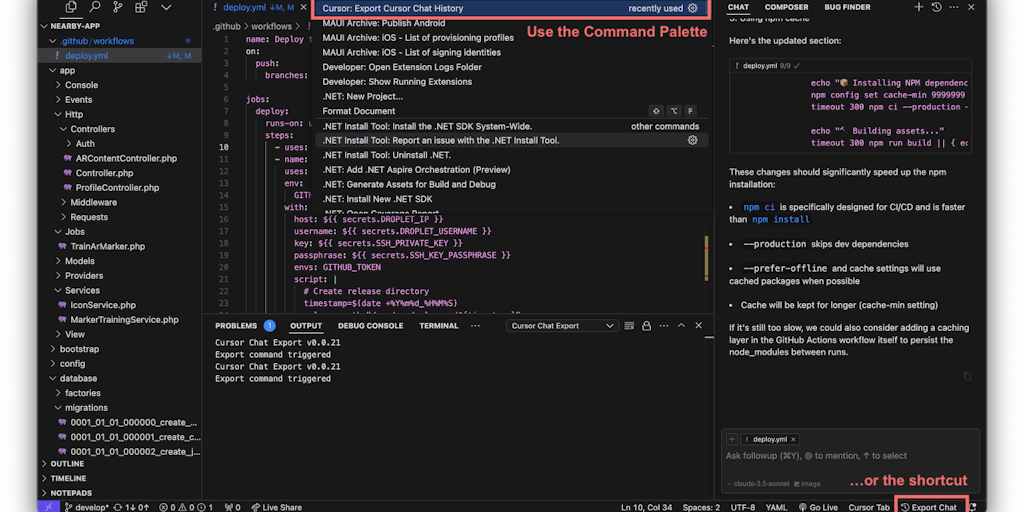1024x512 pixels.
Task: Click Export Chat in status bar
Action: click(929, 507)
